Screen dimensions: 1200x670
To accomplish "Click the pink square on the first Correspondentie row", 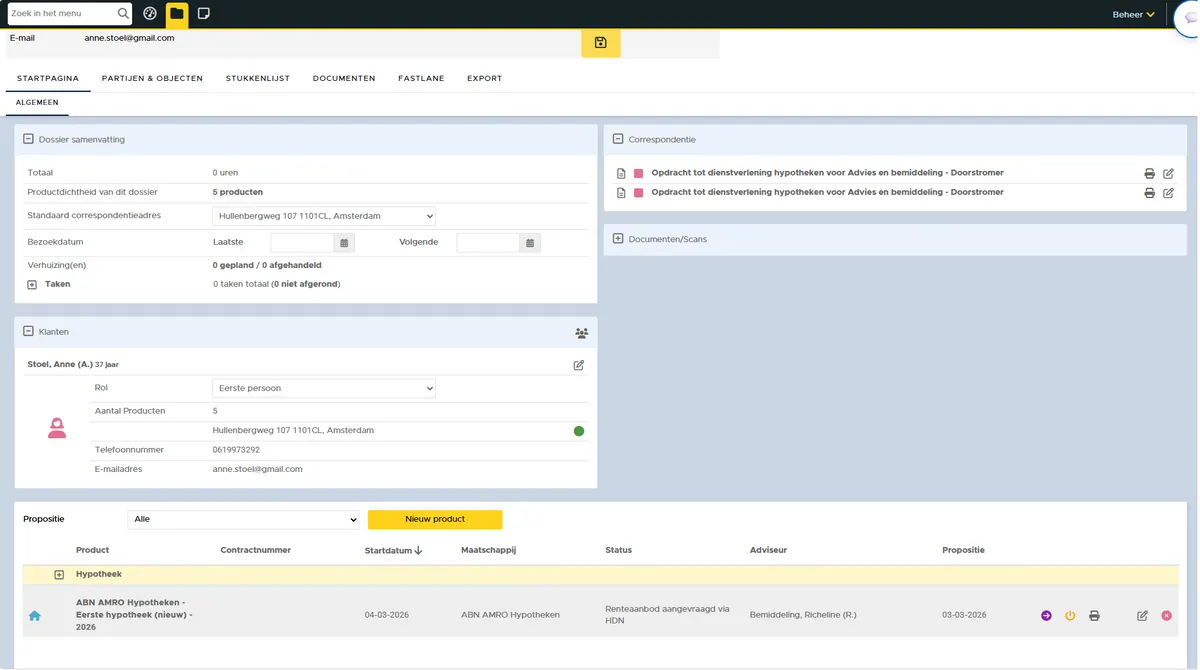I will tap(639, 173).
